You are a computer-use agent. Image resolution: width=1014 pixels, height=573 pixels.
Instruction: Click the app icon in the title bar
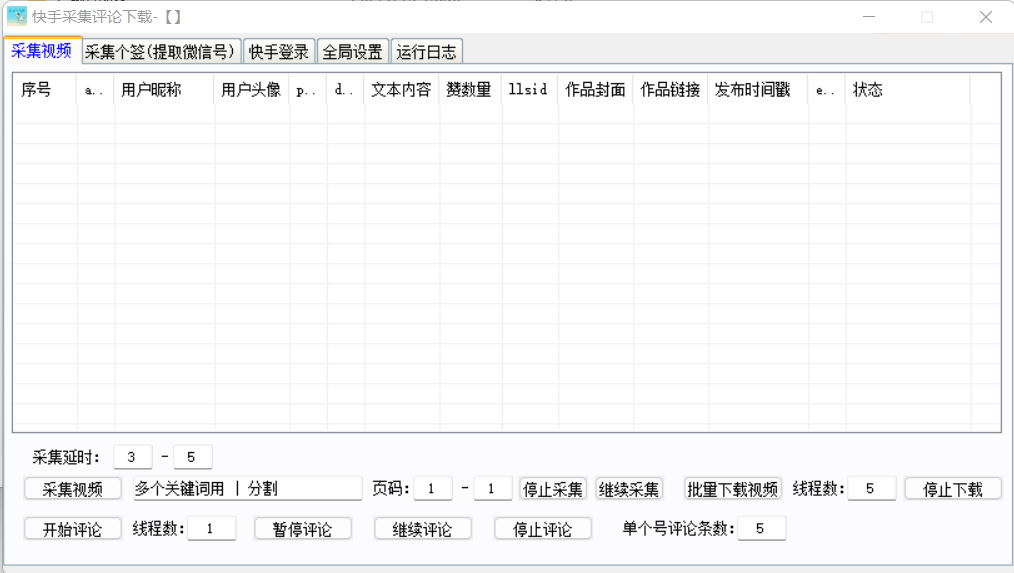click(x=17, y=17)
